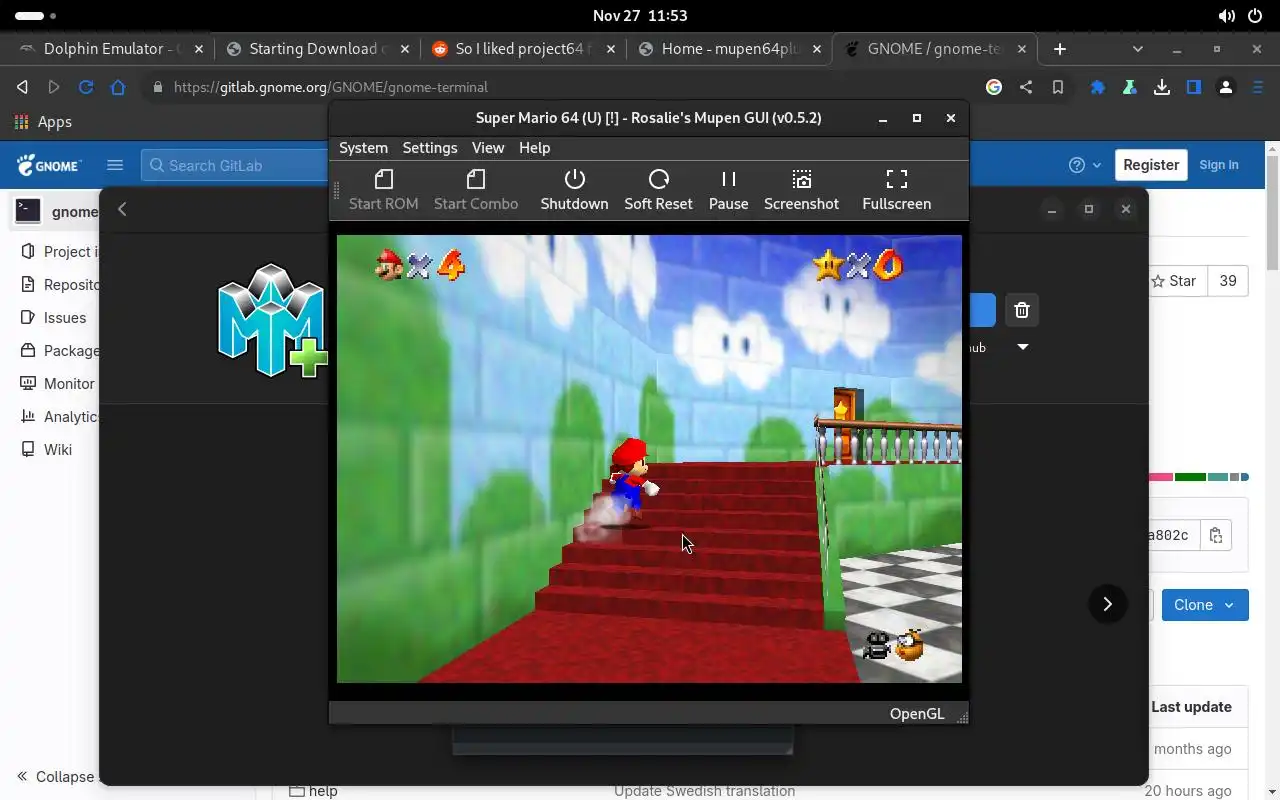
Task: Open the tab search dropdown arrow
Action: coord(1137,48)
